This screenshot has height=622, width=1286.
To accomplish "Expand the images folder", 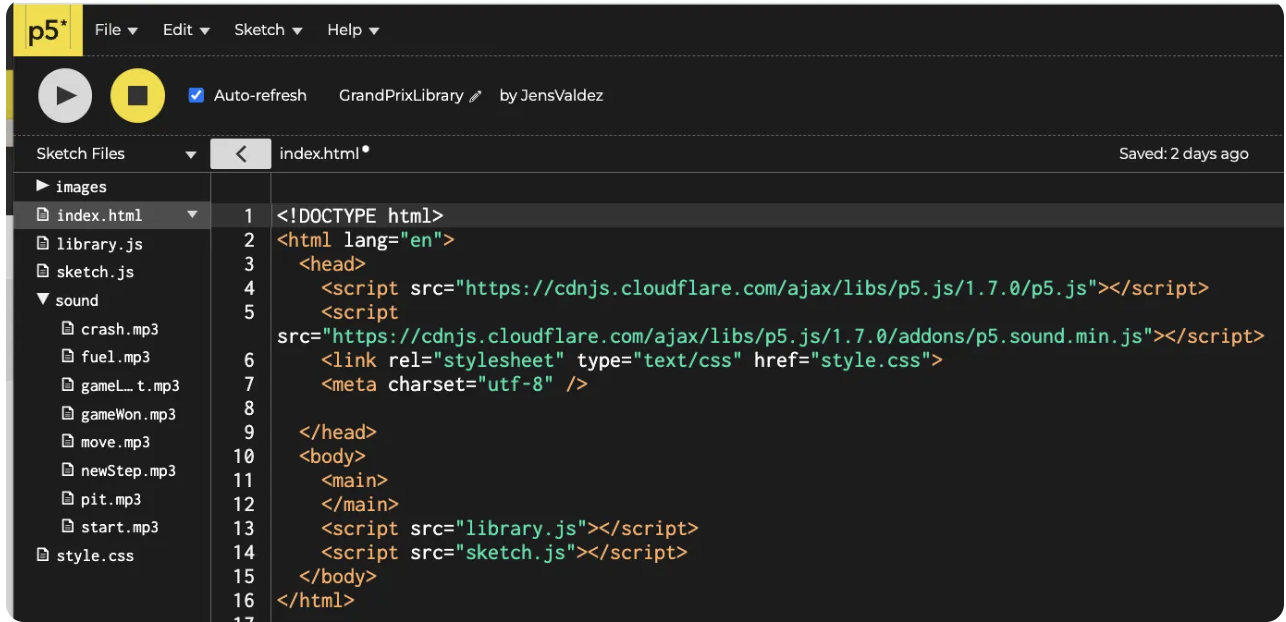I will coord(43,186).
